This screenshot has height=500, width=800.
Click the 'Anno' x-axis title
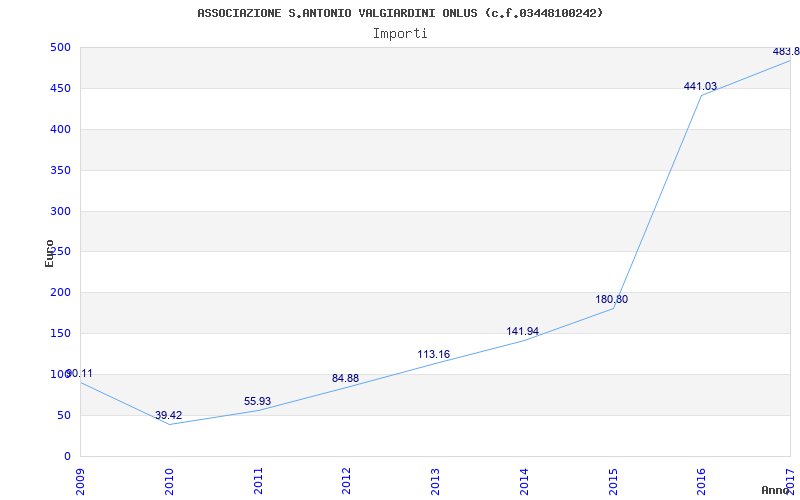click(774, 490)
